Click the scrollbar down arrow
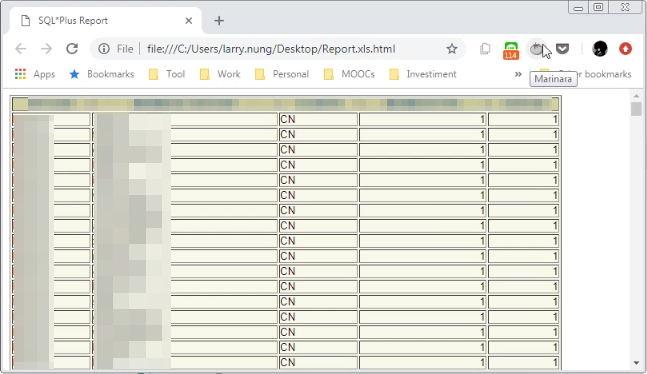This screenshot has height=374, width=647. [636, 363]
